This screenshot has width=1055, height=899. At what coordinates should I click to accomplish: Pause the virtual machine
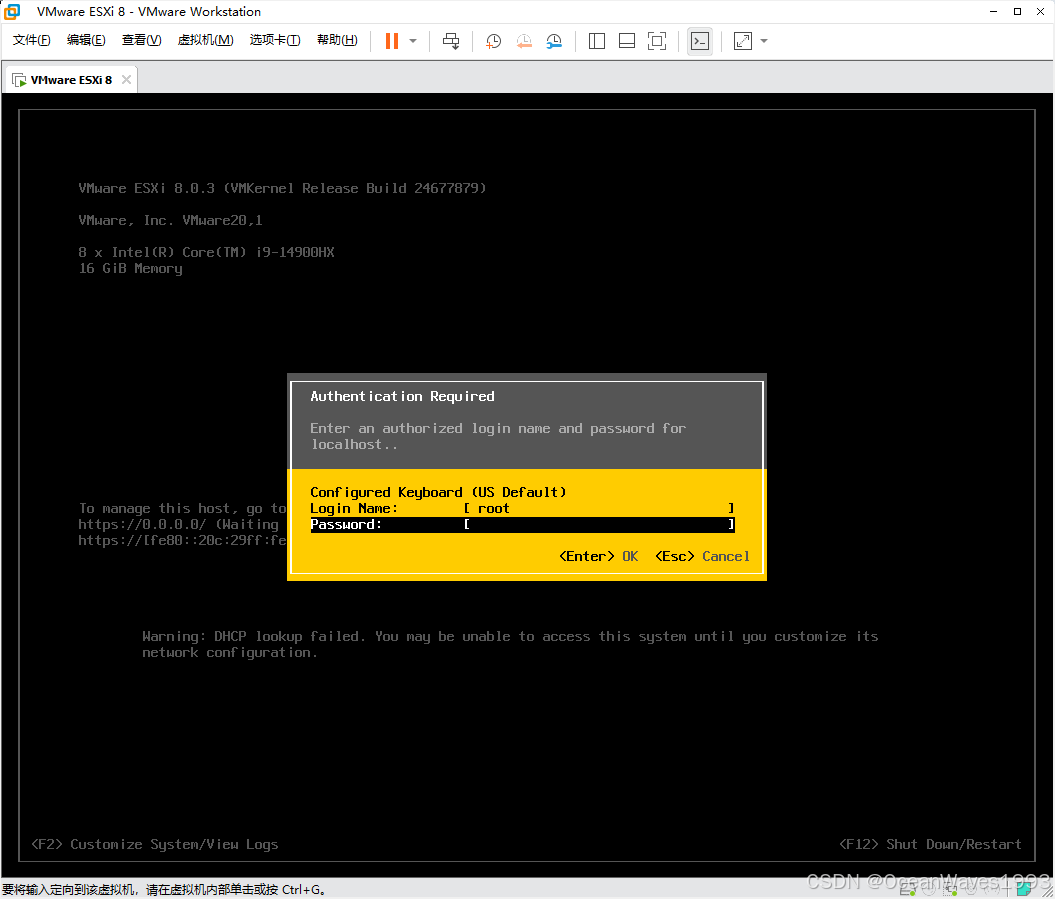(x=392, y=41)
